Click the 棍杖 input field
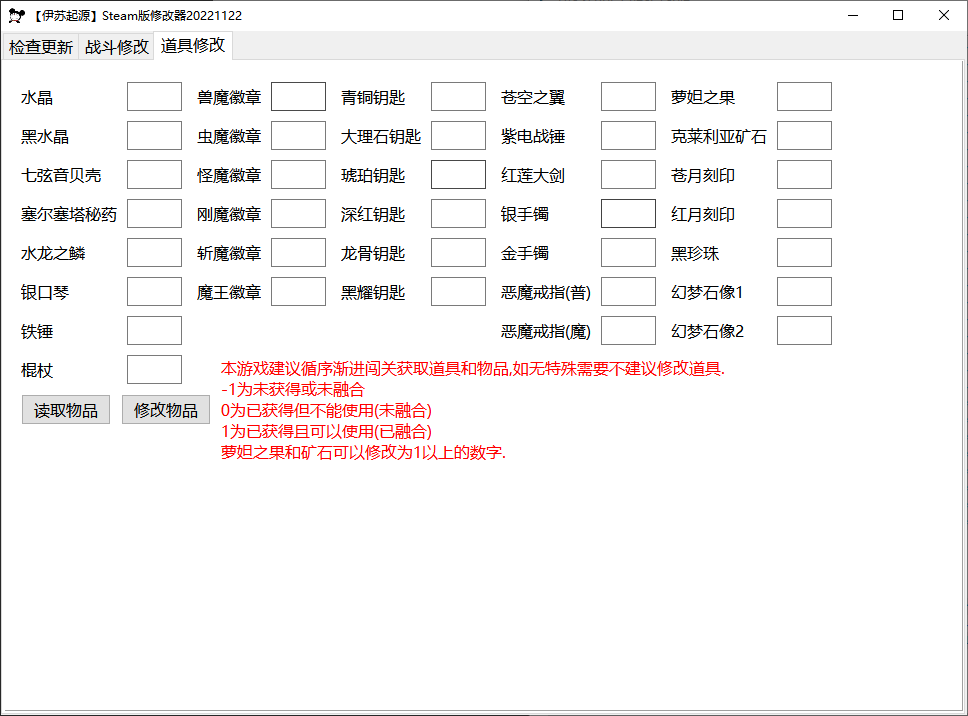 pos(154,369)
